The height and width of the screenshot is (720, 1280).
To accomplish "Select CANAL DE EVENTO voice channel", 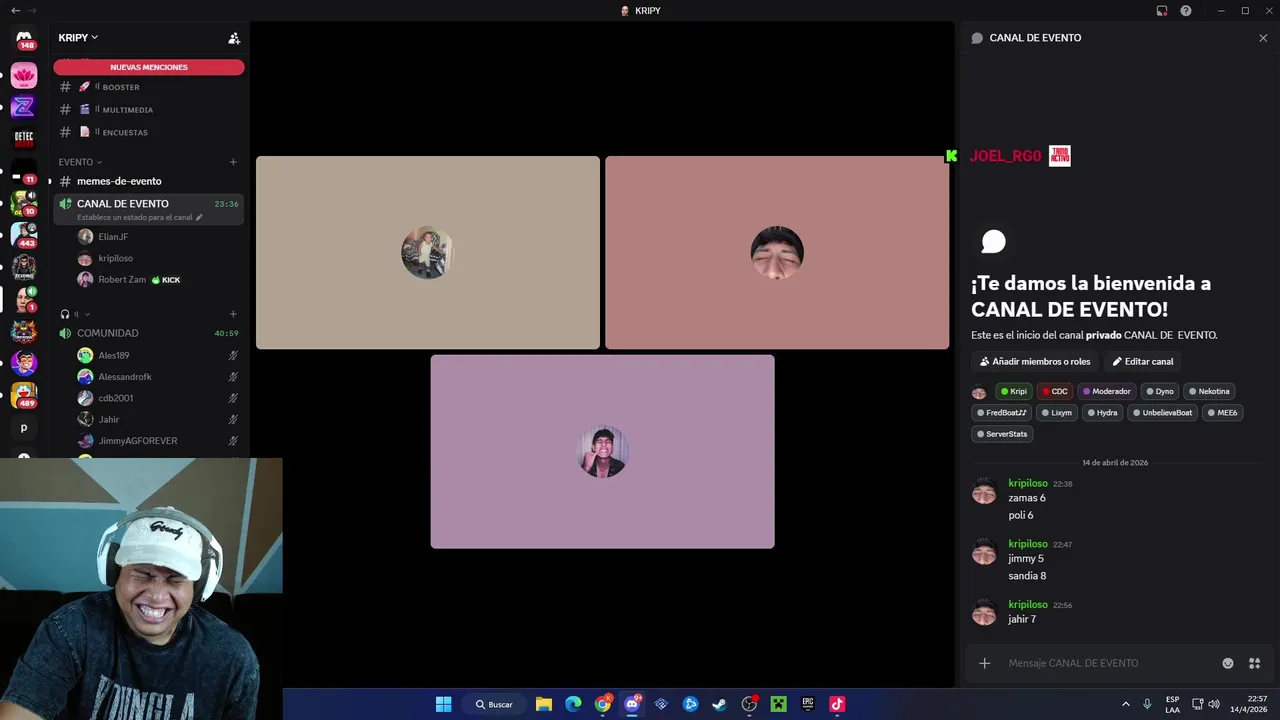I will (x=148, y=209).
